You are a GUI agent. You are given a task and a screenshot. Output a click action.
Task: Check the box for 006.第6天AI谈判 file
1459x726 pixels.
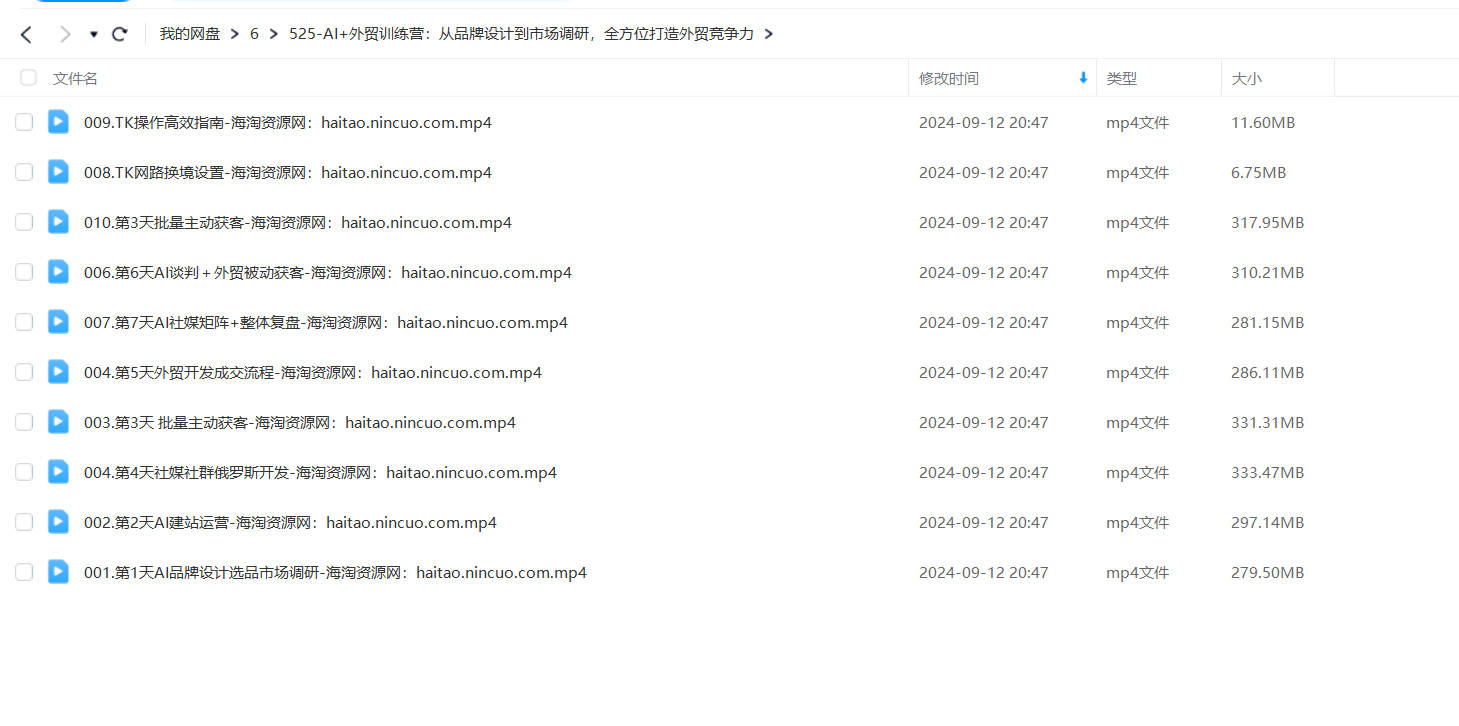click(24, 272)
